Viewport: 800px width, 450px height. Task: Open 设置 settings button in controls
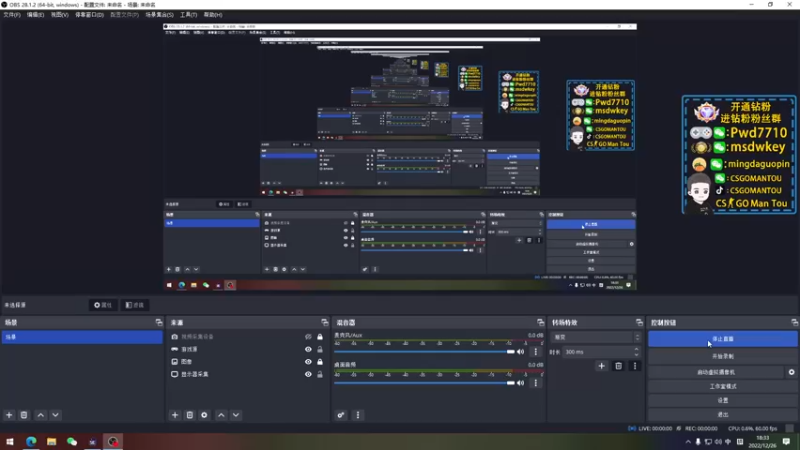[722, 401]
